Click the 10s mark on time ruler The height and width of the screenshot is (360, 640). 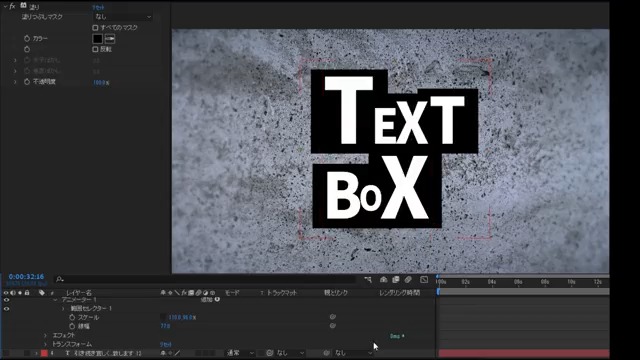571,282
